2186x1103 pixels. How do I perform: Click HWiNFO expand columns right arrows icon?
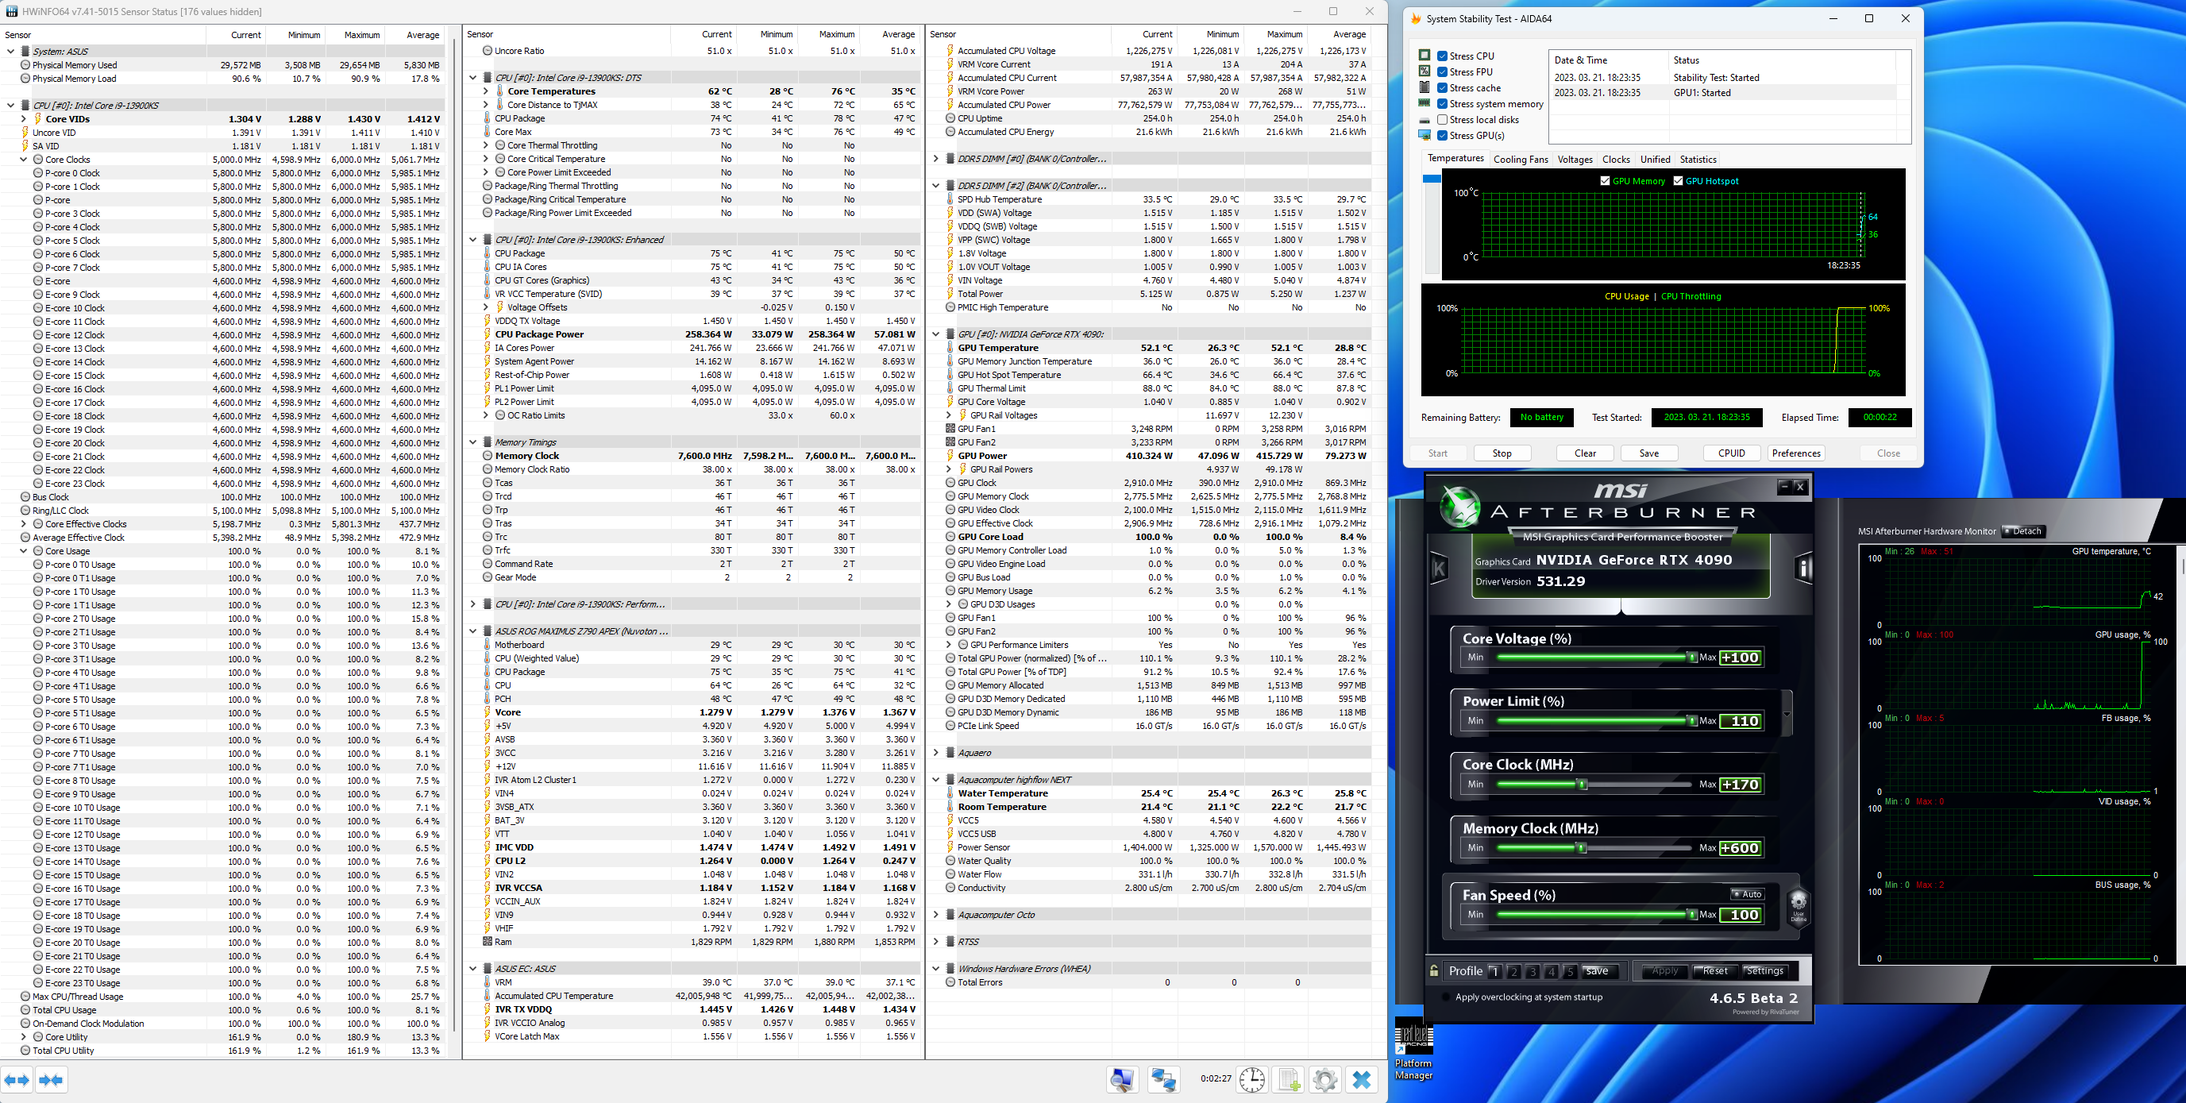pos(51,1080)
